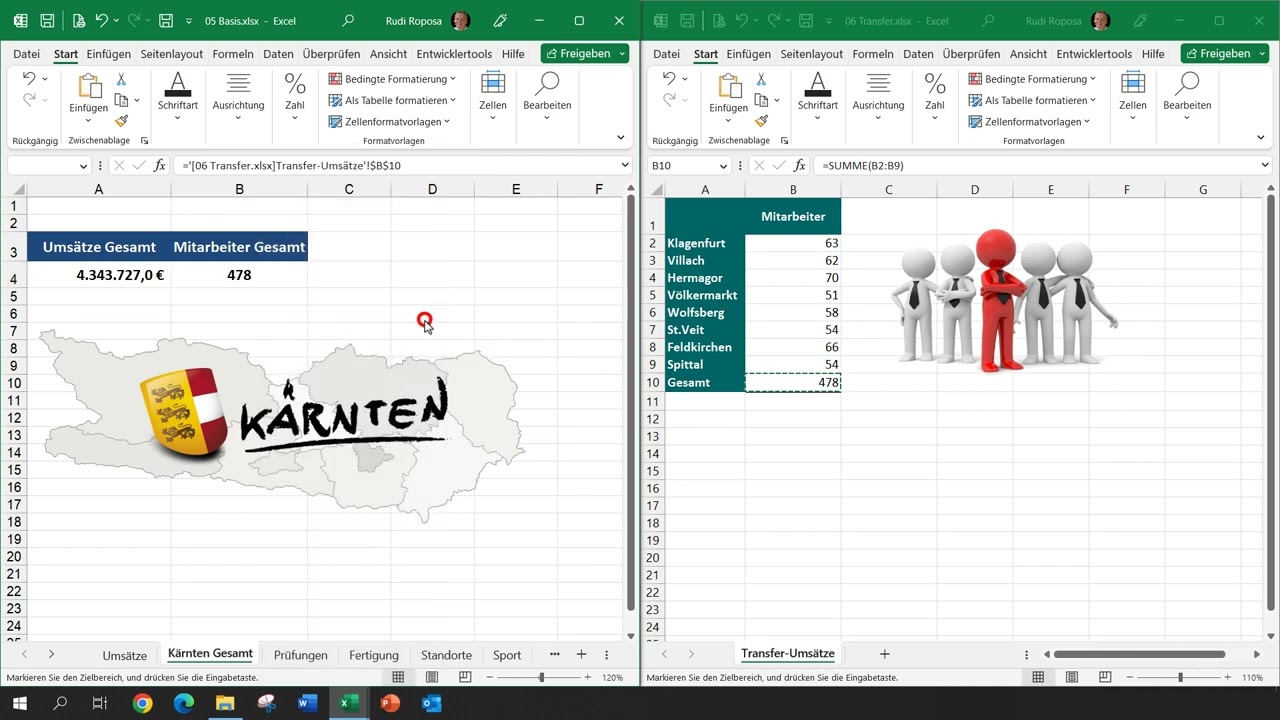Viewport: 1280px width, 720px height.
Task: Switch to Prüfungen sheet tab
Action: point(300,655)
